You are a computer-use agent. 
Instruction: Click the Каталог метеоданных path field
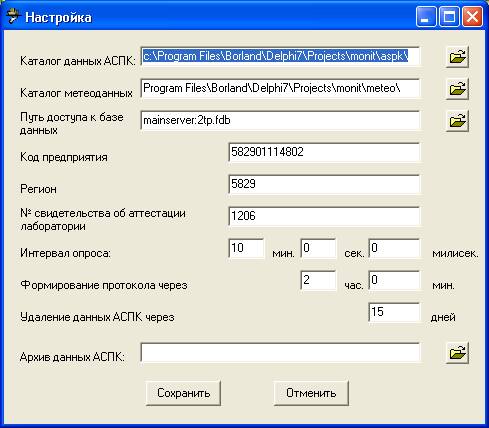pos(280,88)
